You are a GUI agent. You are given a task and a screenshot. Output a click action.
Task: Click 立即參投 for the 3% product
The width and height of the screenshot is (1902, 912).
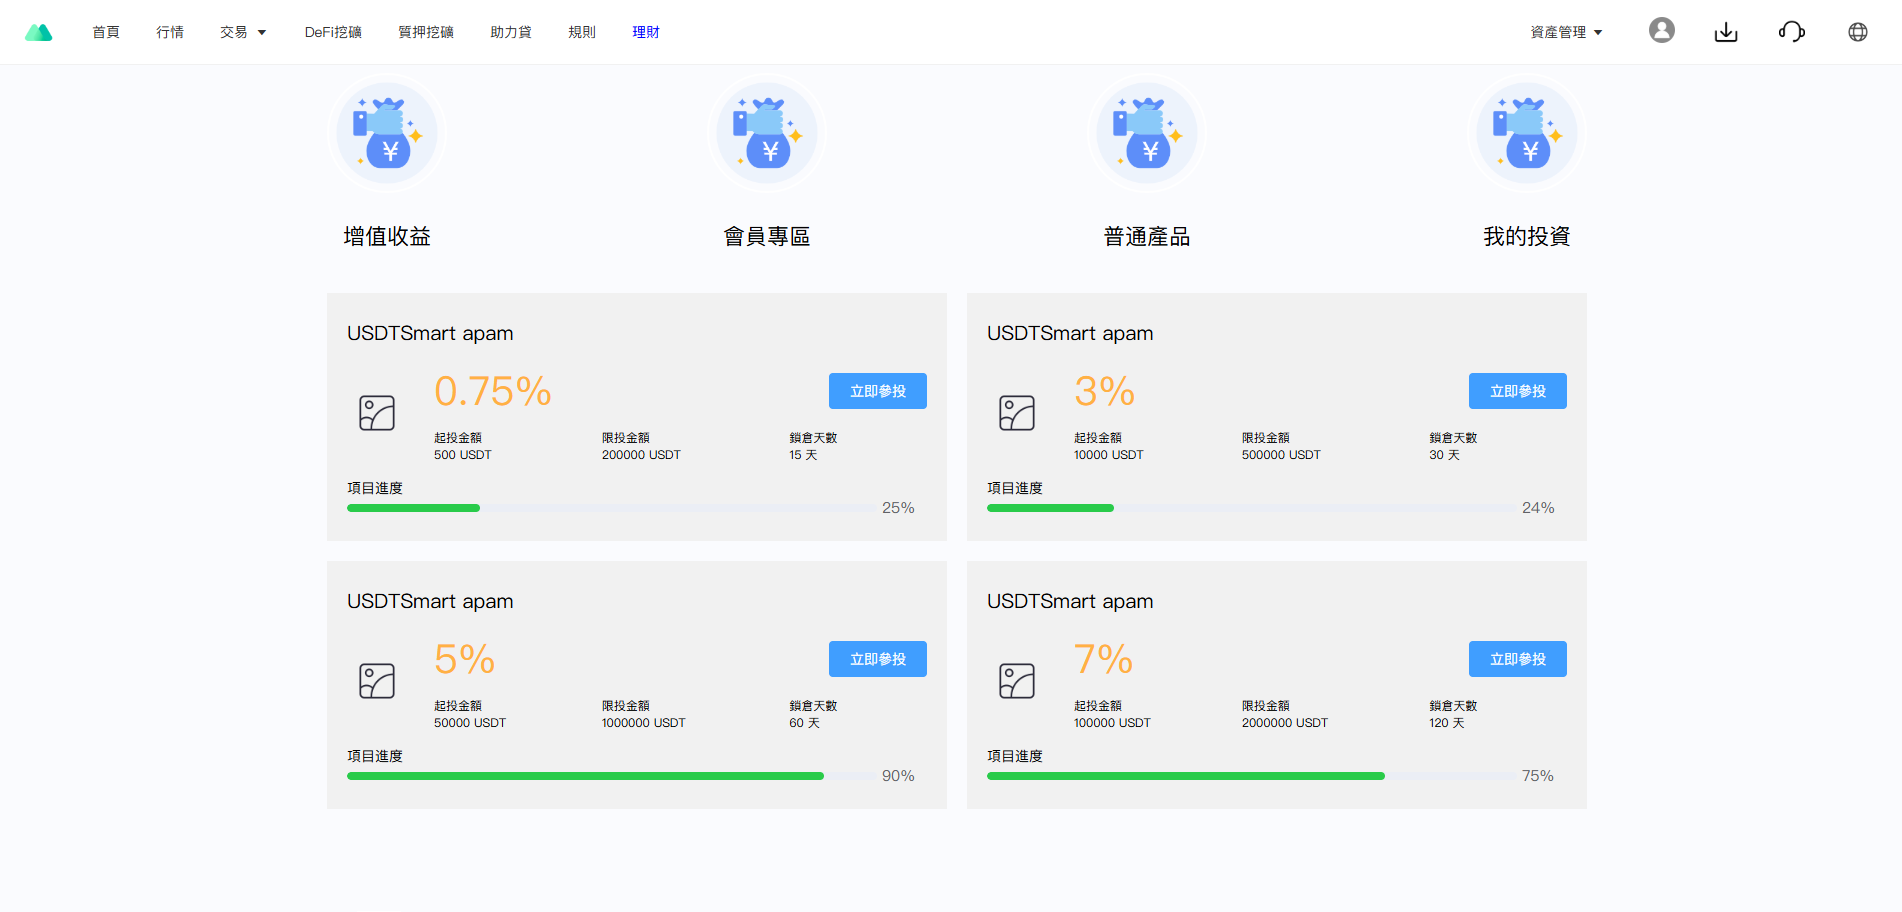pyautogui.click(x=1517, y=391)
